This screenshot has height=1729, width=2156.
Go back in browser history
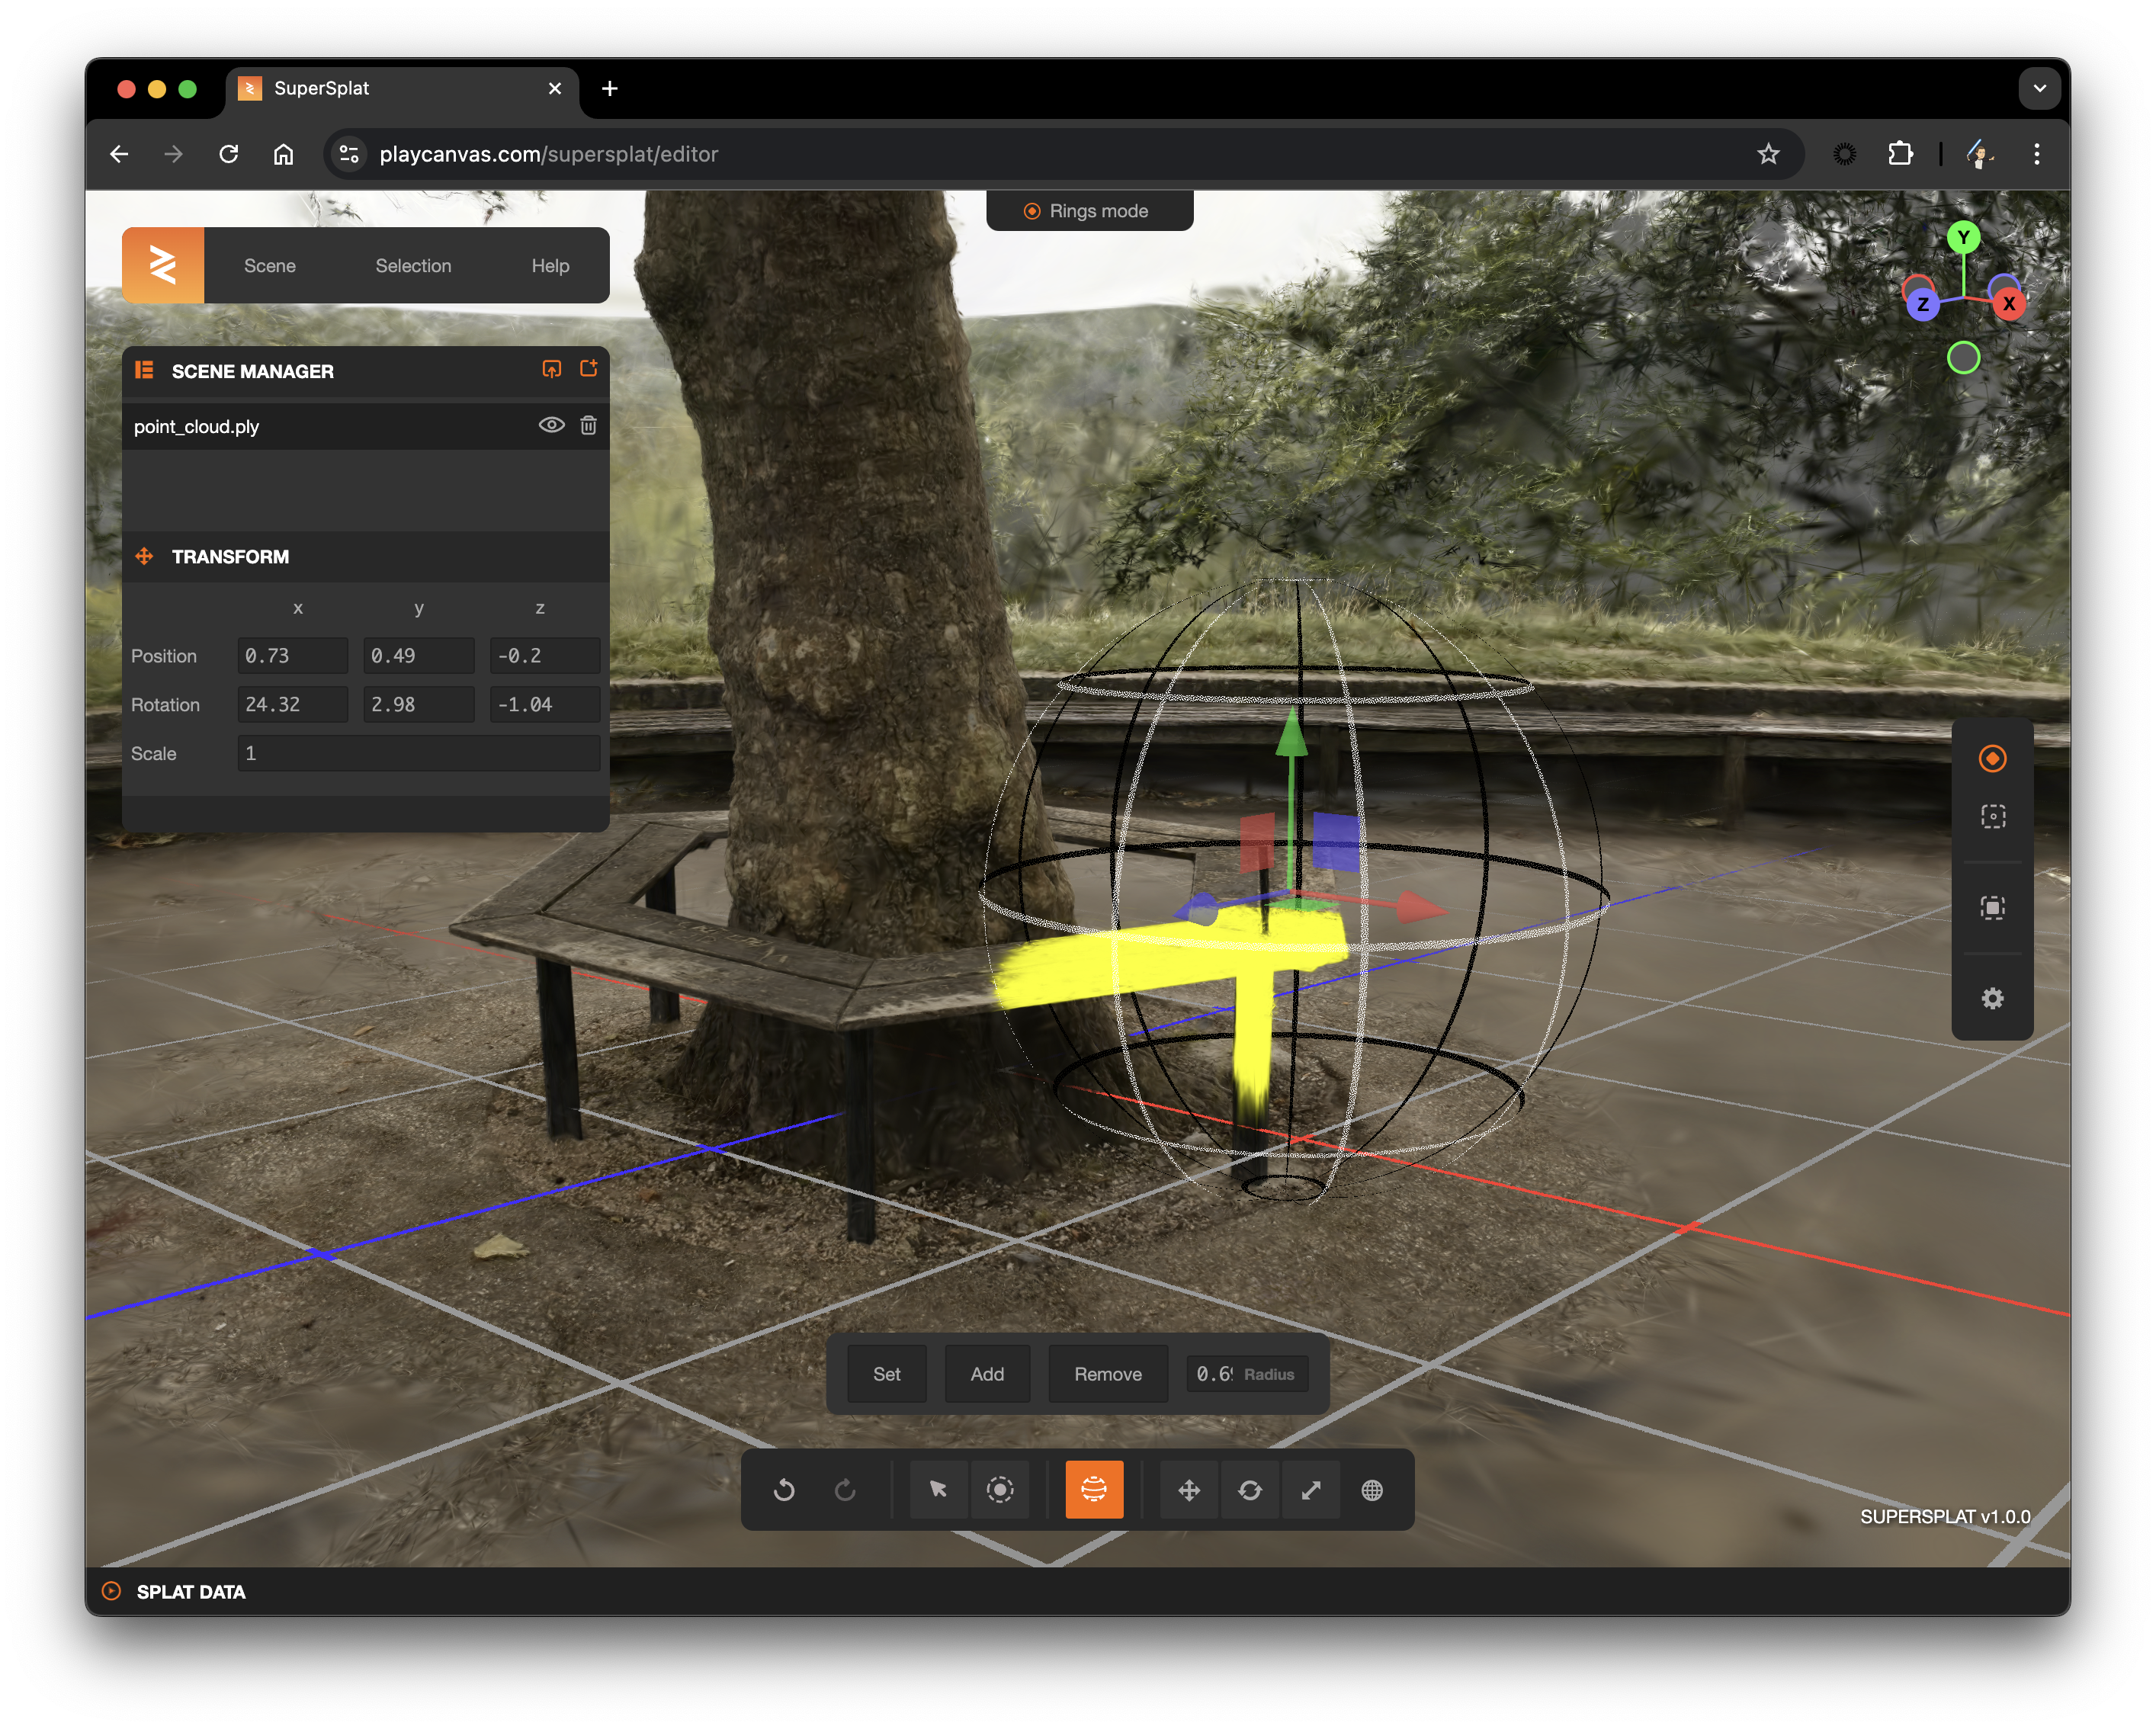tap(119, 154)
